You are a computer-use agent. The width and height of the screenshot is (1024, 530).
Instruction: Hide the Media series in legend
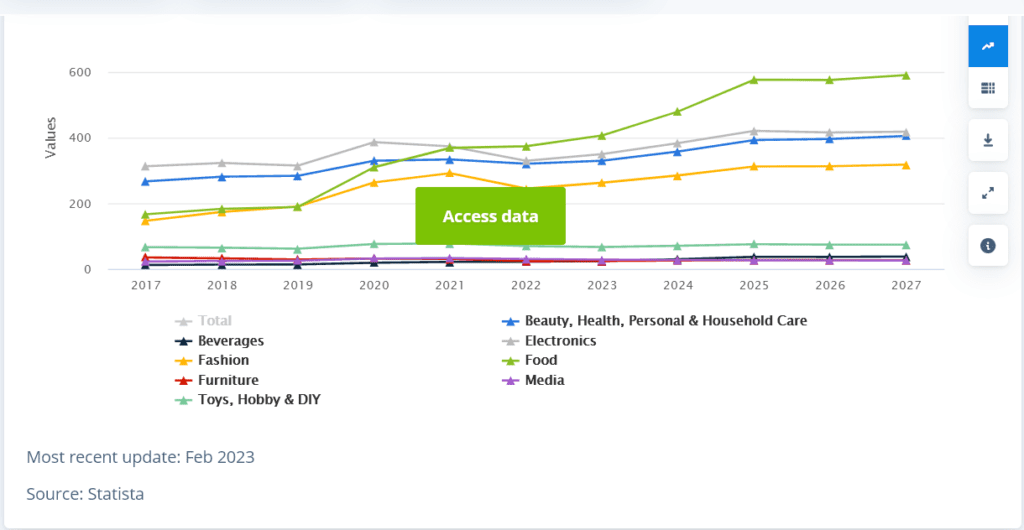(x=544, y=380)
